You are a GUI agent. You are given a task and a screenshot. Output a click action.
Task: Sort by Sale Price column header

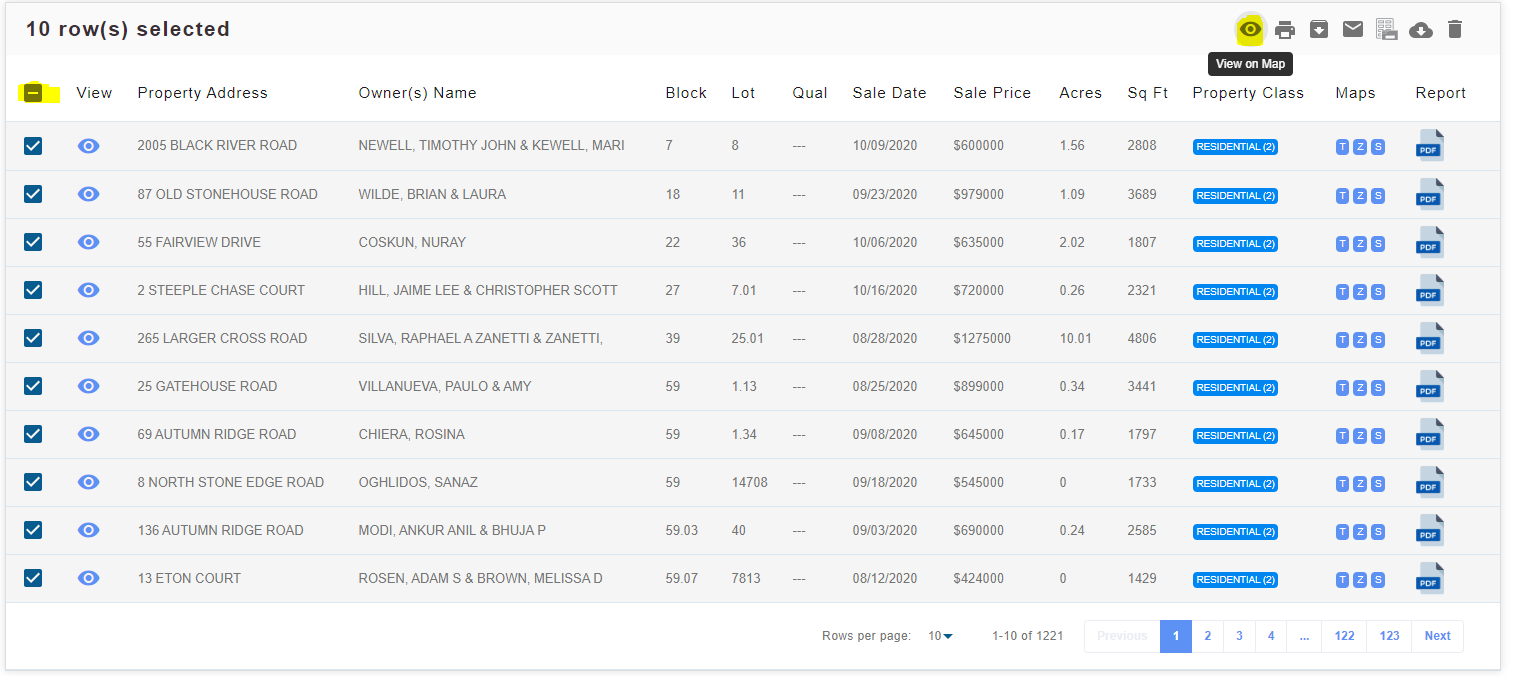[992, 93]
